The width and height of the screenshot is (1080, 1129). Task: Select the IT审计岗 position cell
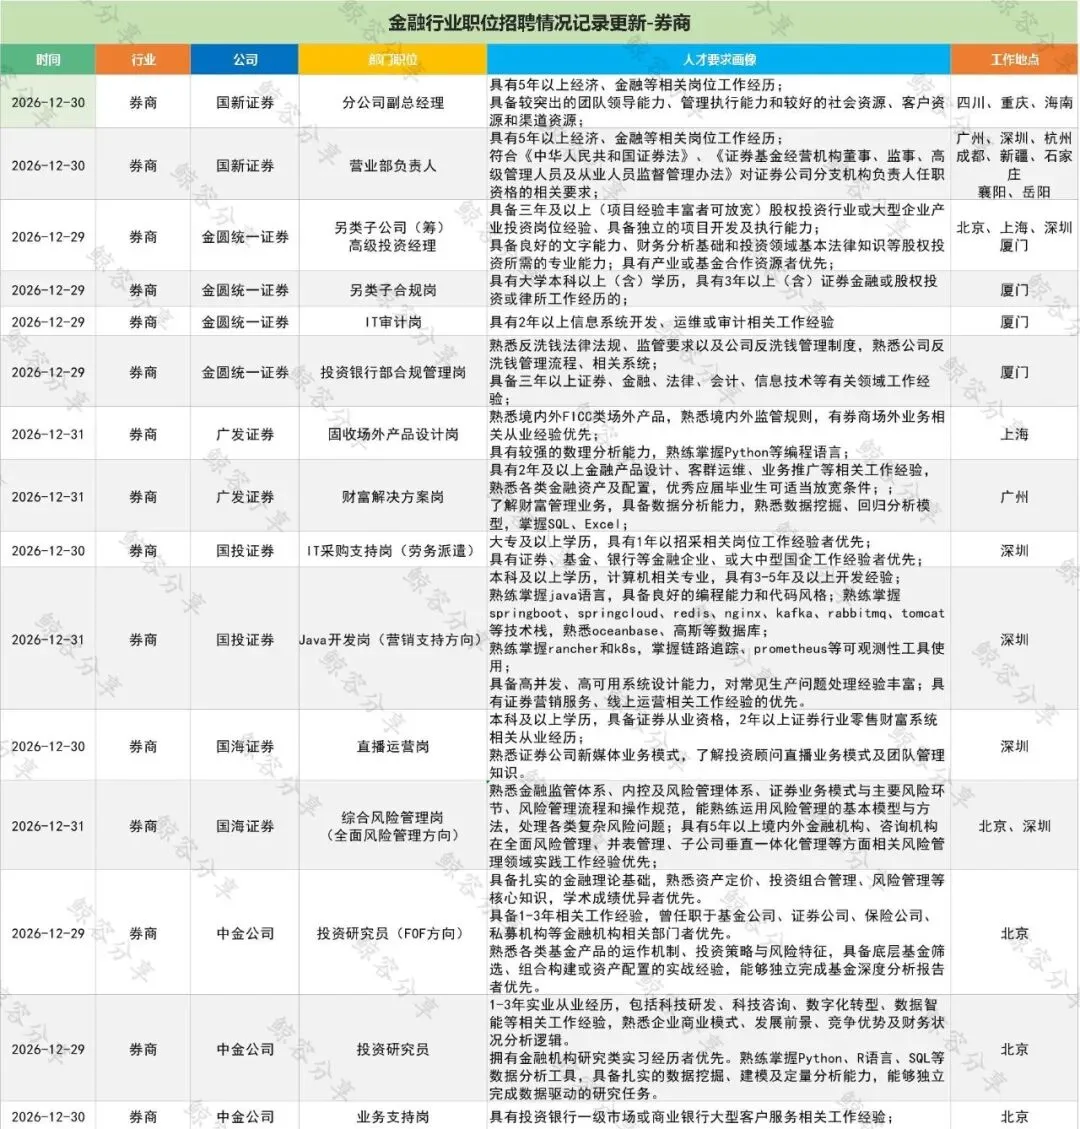click(393, 321)
